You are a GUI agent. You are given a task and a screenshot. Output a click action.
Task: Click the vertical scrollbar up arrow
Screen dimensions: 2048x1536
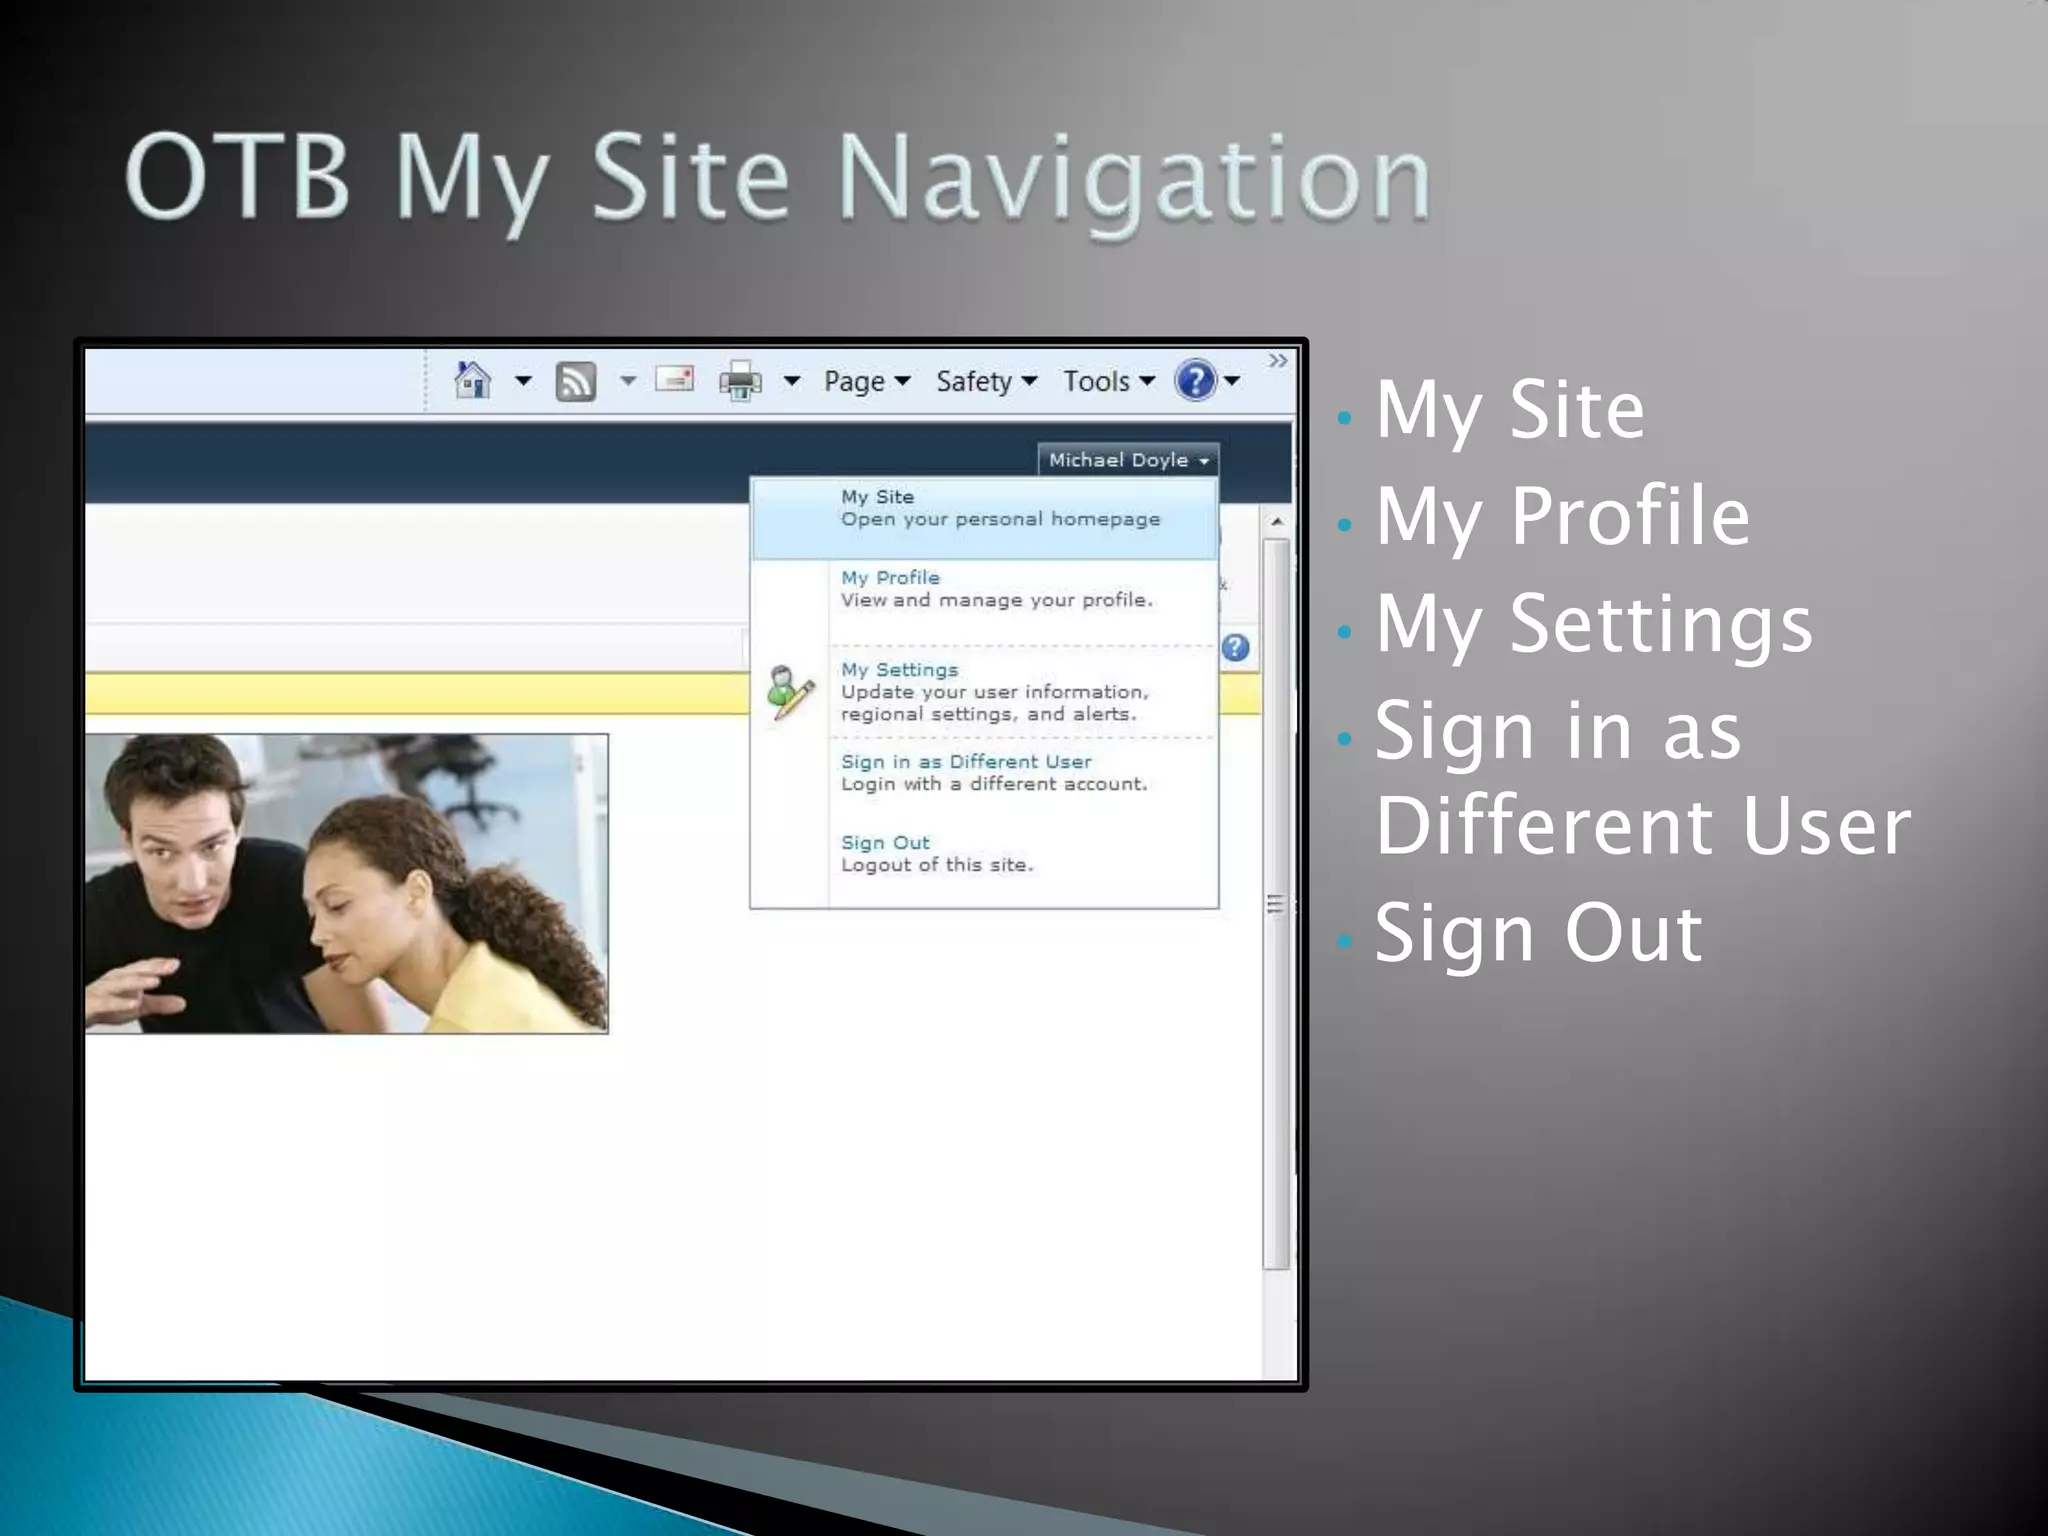click(1276, 522)
